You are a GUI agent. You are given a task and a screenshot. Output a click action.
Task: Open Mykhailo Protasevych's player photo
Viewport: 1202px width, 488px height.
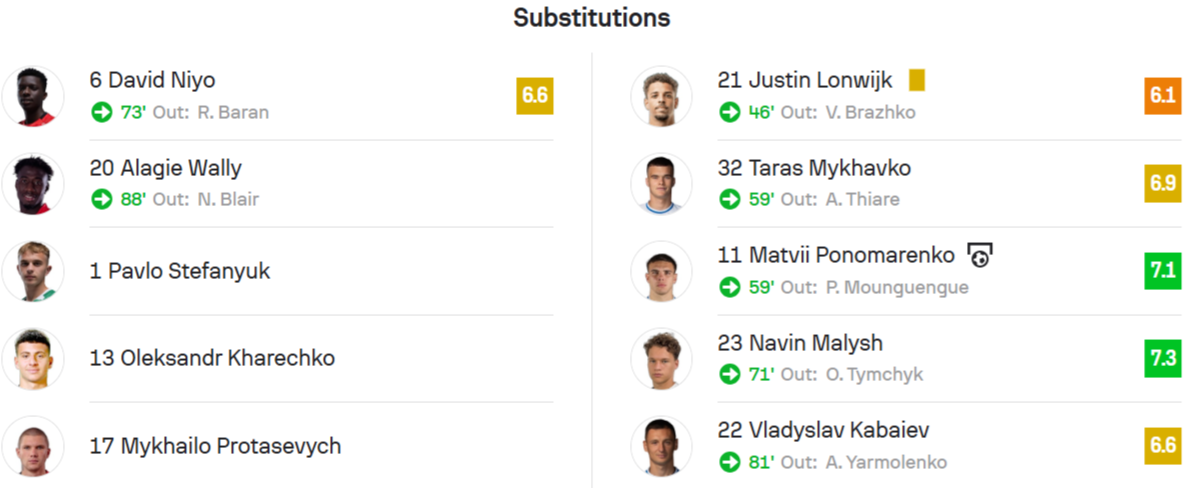point(33,447)
